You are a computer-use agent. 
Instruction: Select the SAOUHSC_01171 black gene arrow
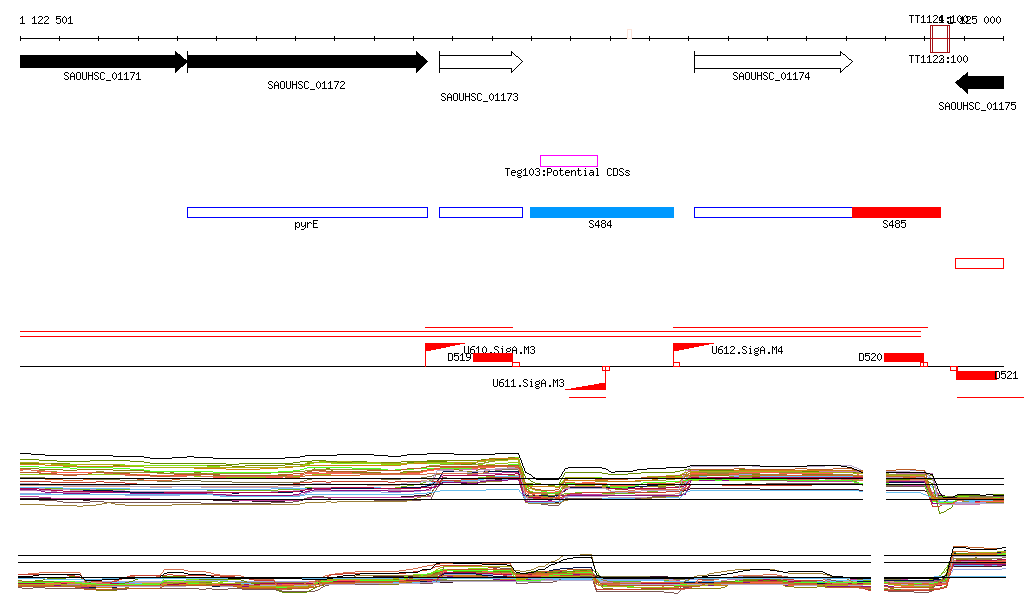pyautogui.click(x=103, y=62)
